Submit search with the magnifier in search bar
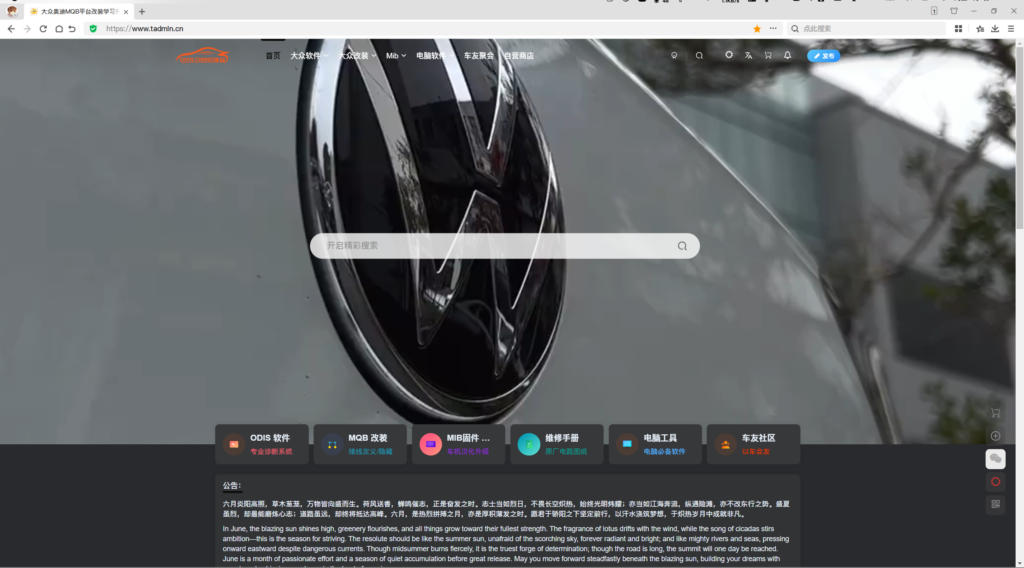 (682, 246)
